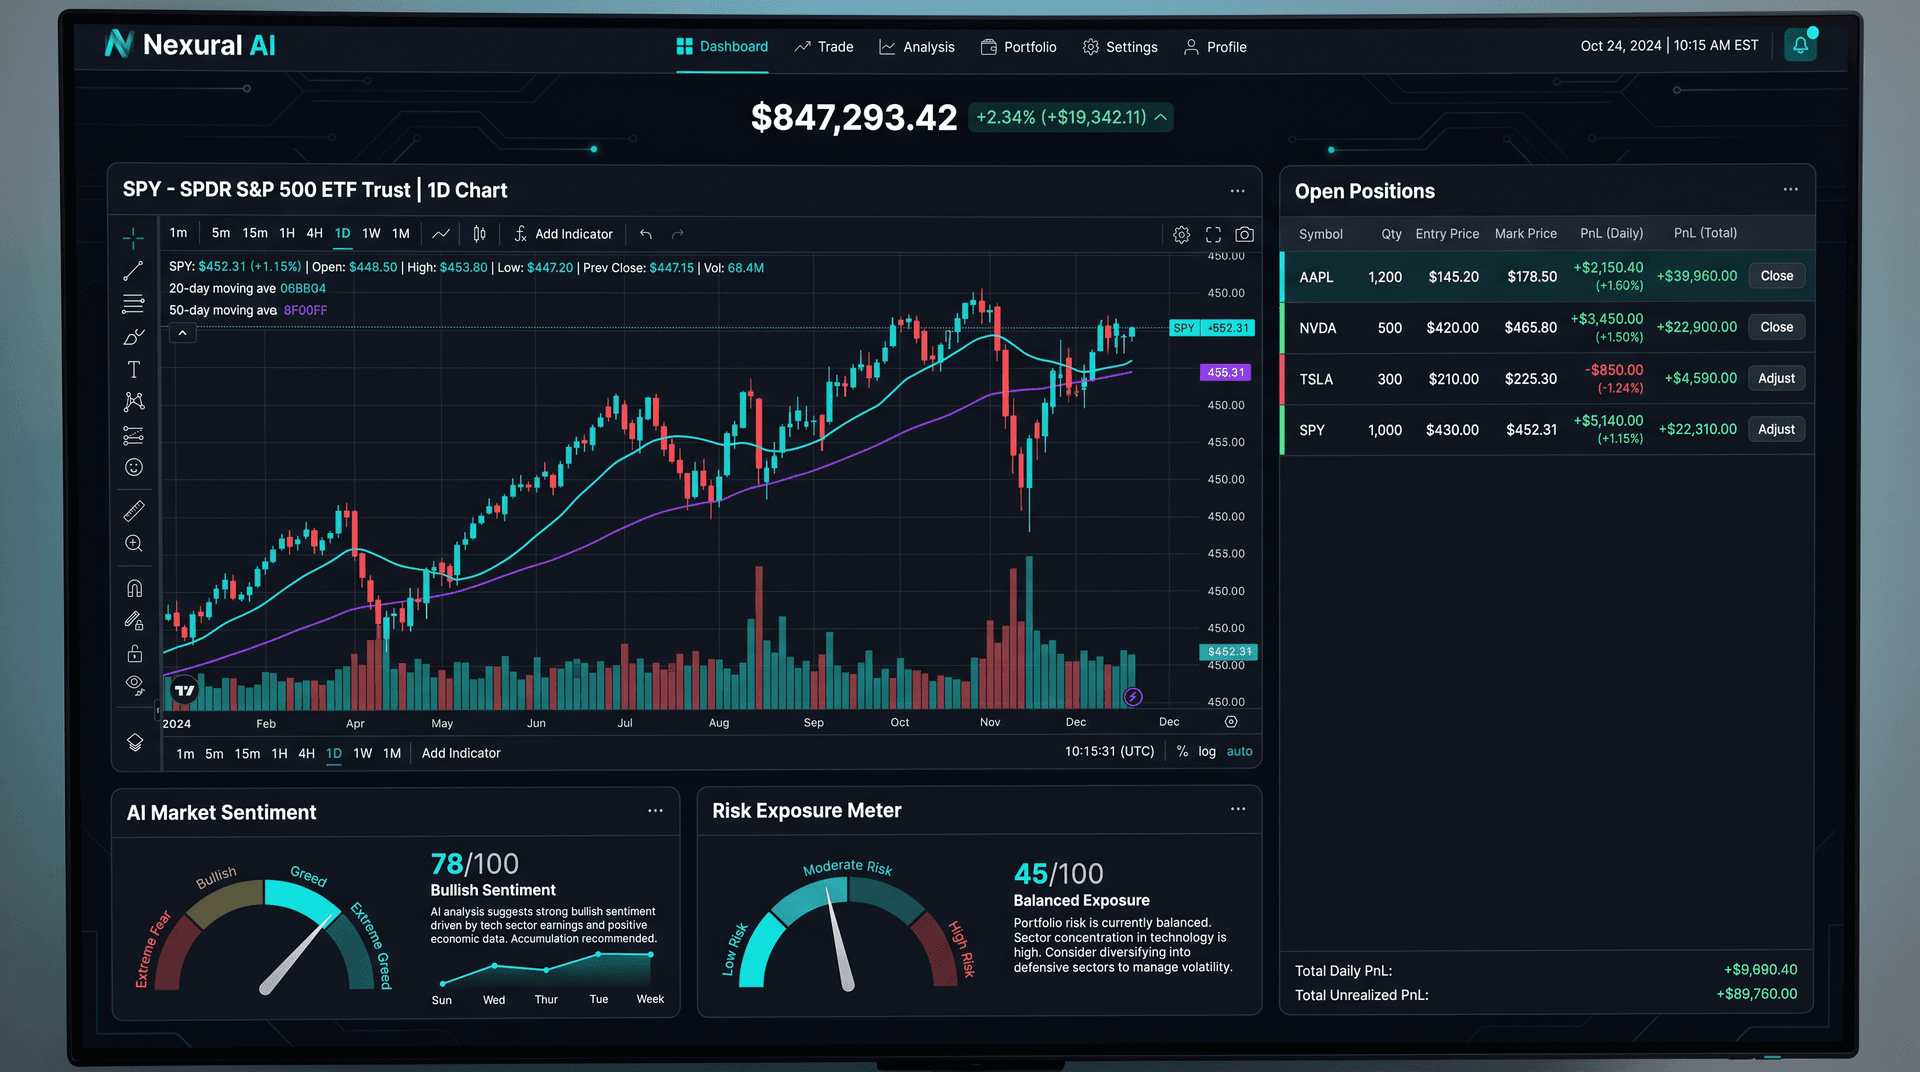
Task: Switch chart to line style icon
Action: (441, 233)
